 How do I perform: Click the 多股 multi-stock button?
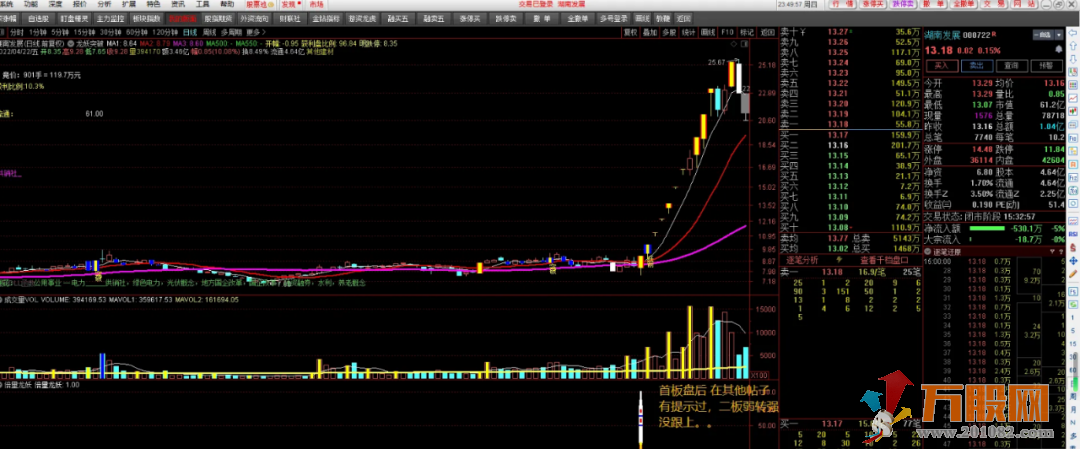coord(669,32)
